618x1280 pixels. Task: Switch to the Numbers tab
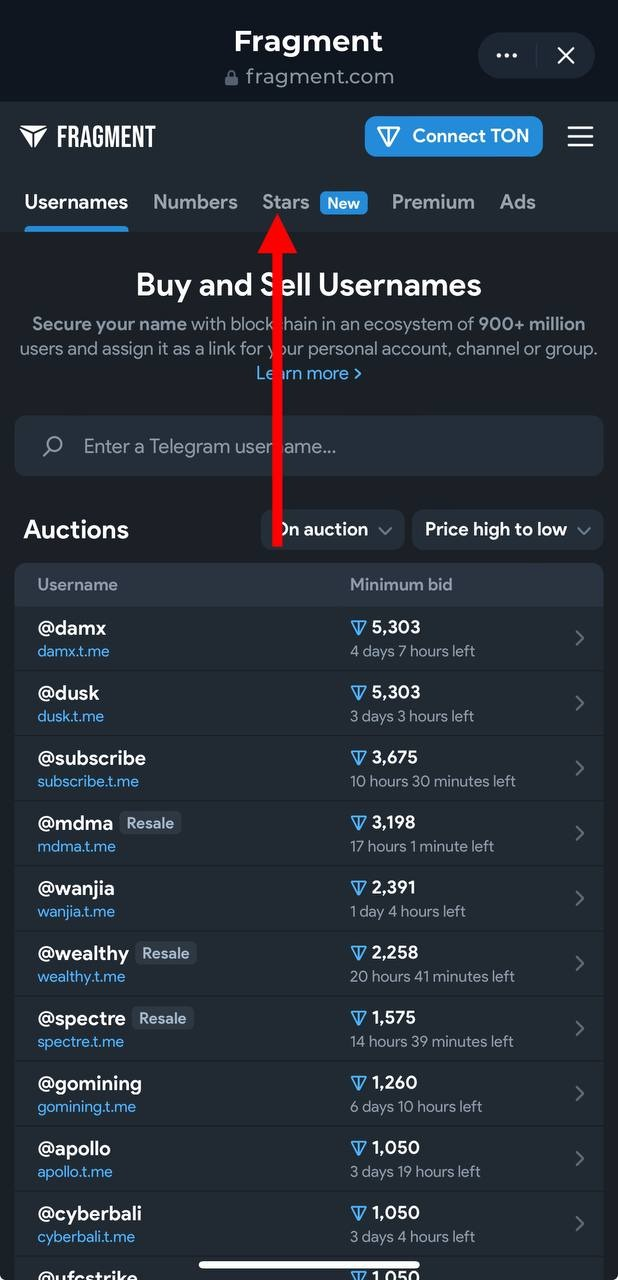coord(195,202)
